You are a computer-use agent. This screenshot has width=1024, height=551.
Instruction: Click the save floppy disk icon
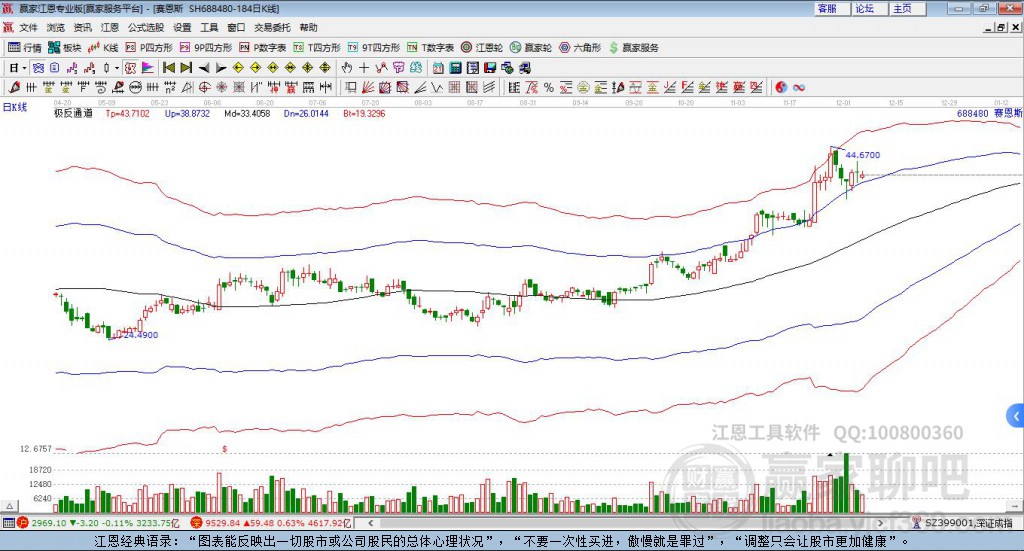point(490,68)
